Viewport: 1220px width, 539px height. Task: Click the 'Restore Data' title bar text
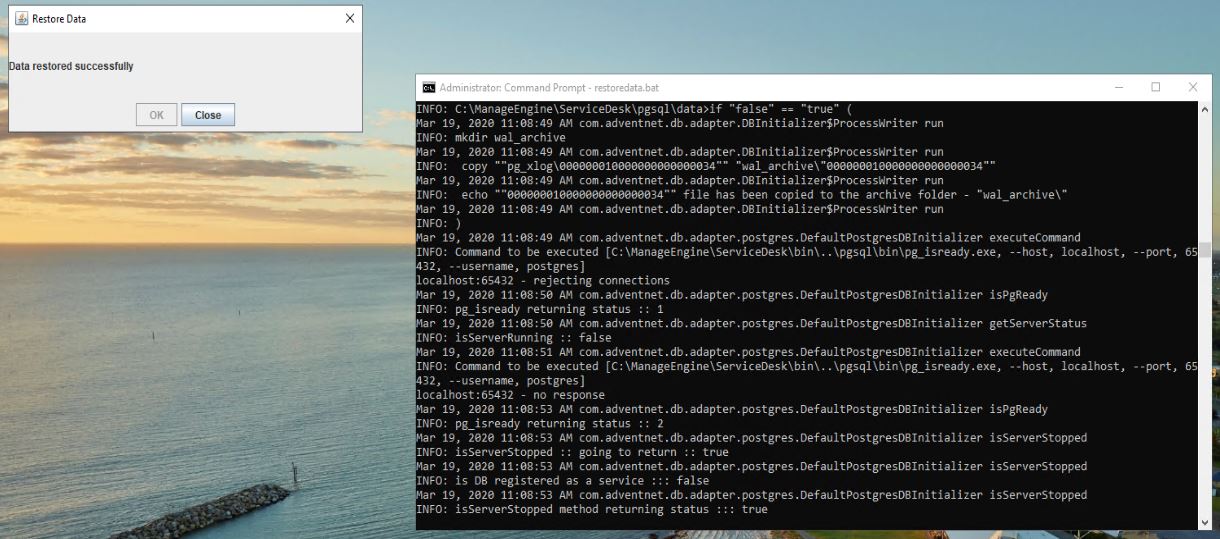59,19
